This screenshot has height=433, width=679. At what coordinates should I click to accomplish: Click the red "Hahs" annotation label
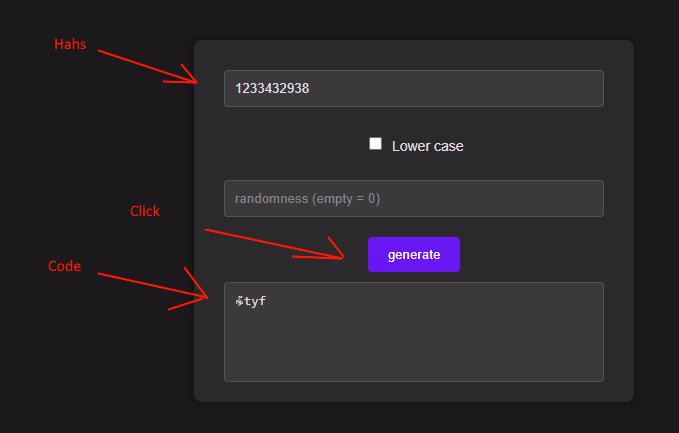pos(70,44)
